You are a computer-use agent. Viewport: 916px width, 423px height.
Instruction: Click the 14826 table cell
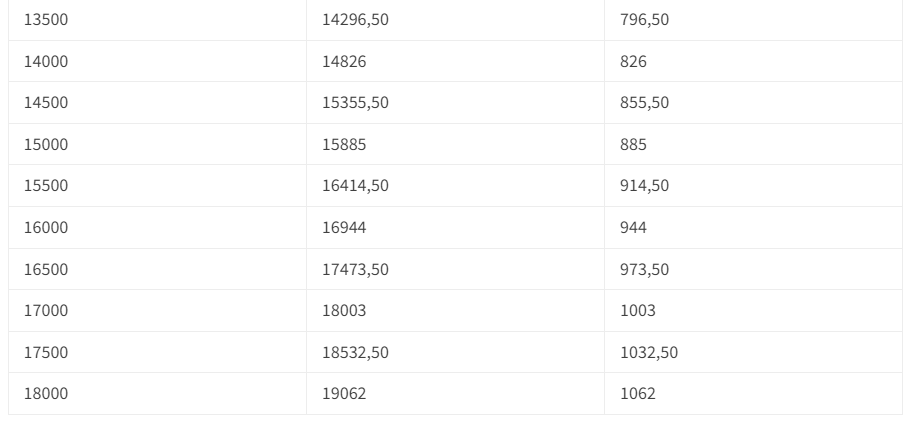click(x=344, y=62)
